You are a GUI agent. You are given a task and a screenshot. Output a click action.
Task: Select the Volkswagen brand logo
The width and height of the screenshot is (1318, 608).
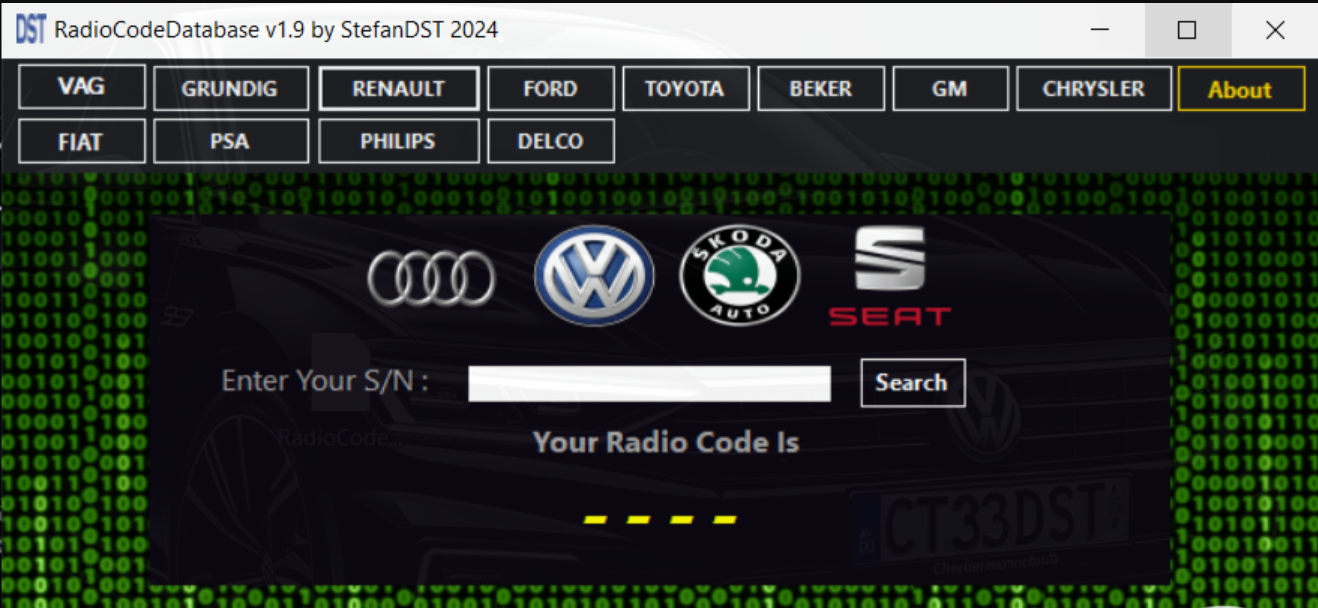(593, 274)
